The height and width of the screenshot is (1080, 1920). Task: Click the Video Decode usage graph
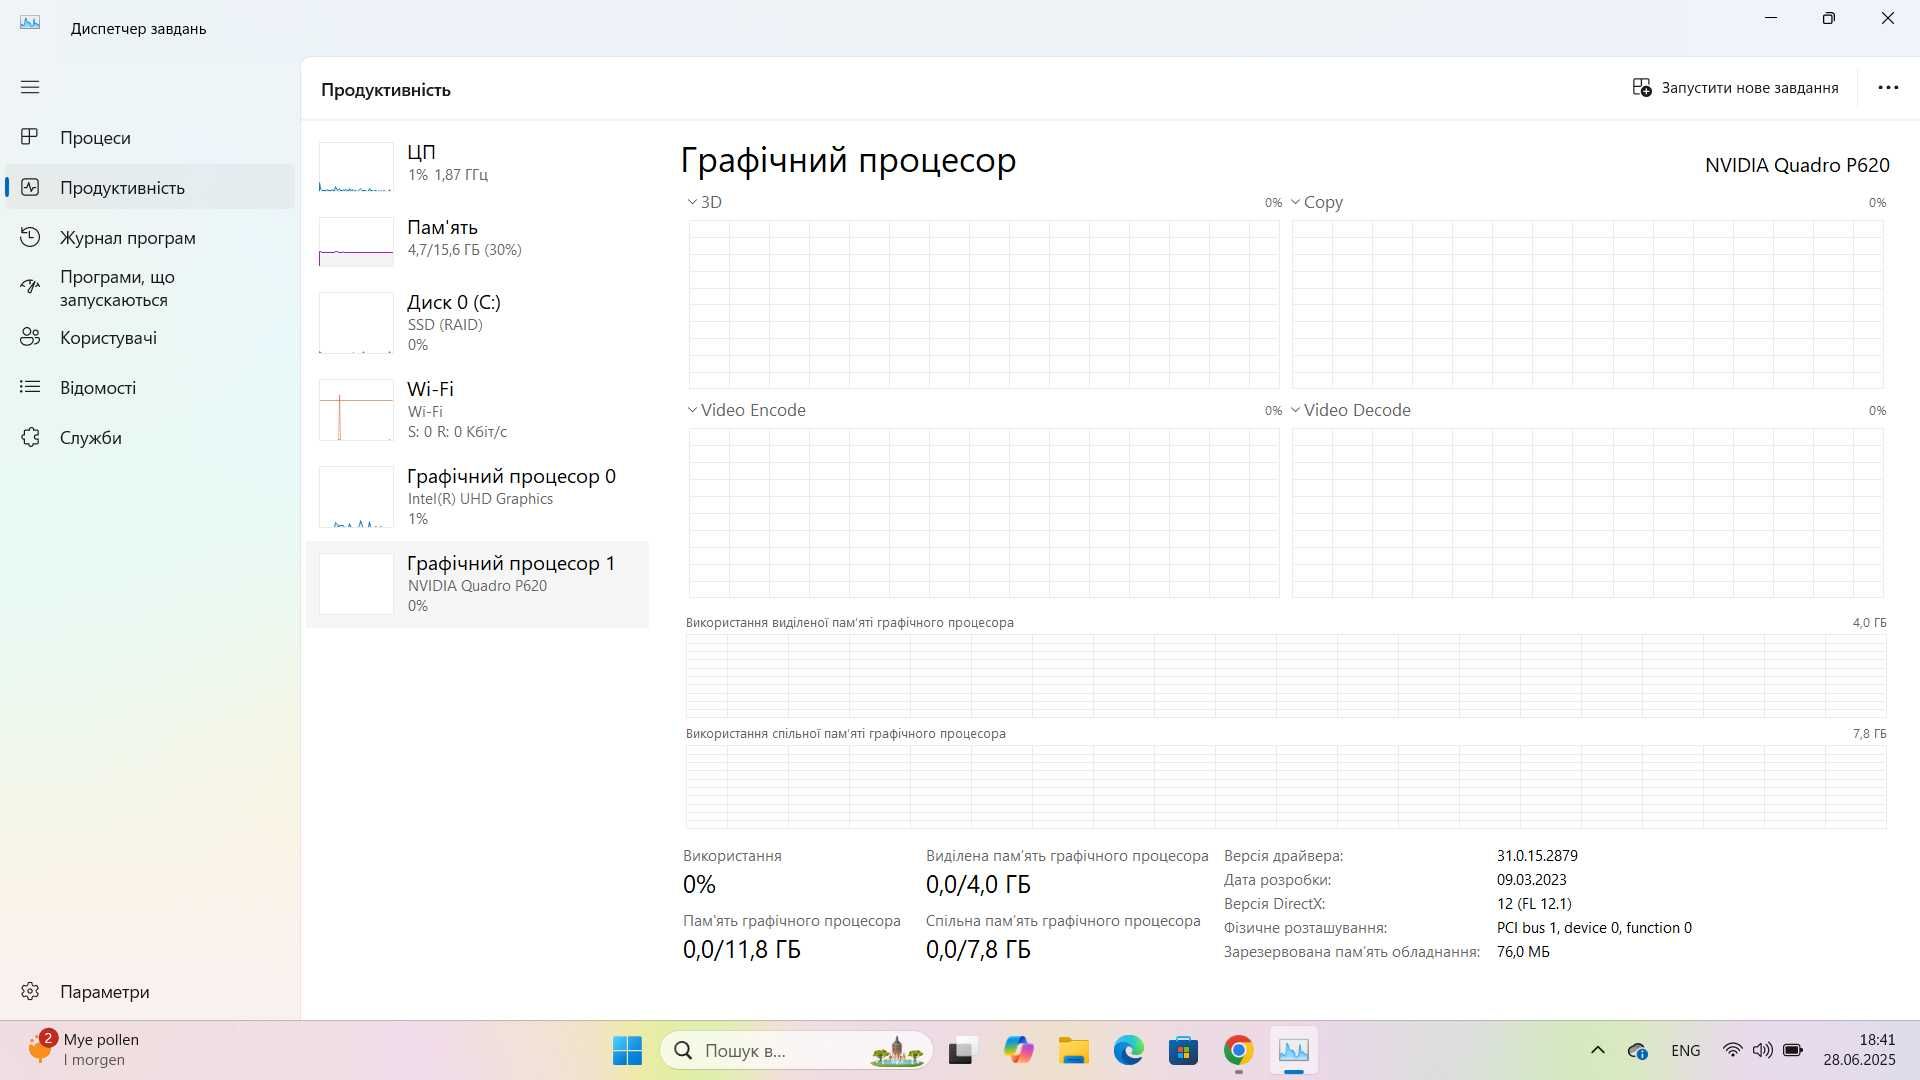click(x=1588, y=513)
